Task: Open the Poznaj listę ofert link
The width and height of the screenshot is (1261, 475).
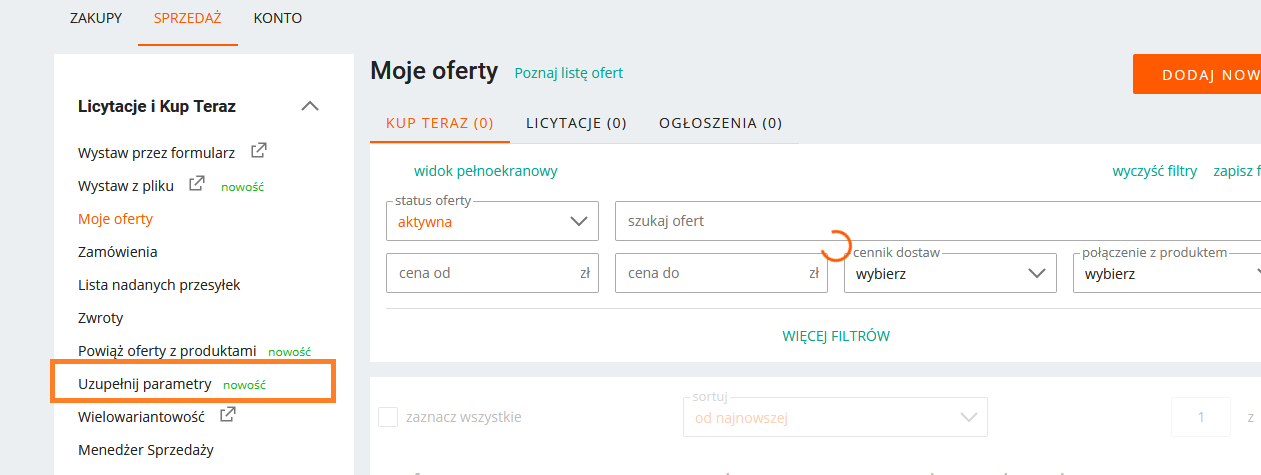Action: click(x=568, y=73)
